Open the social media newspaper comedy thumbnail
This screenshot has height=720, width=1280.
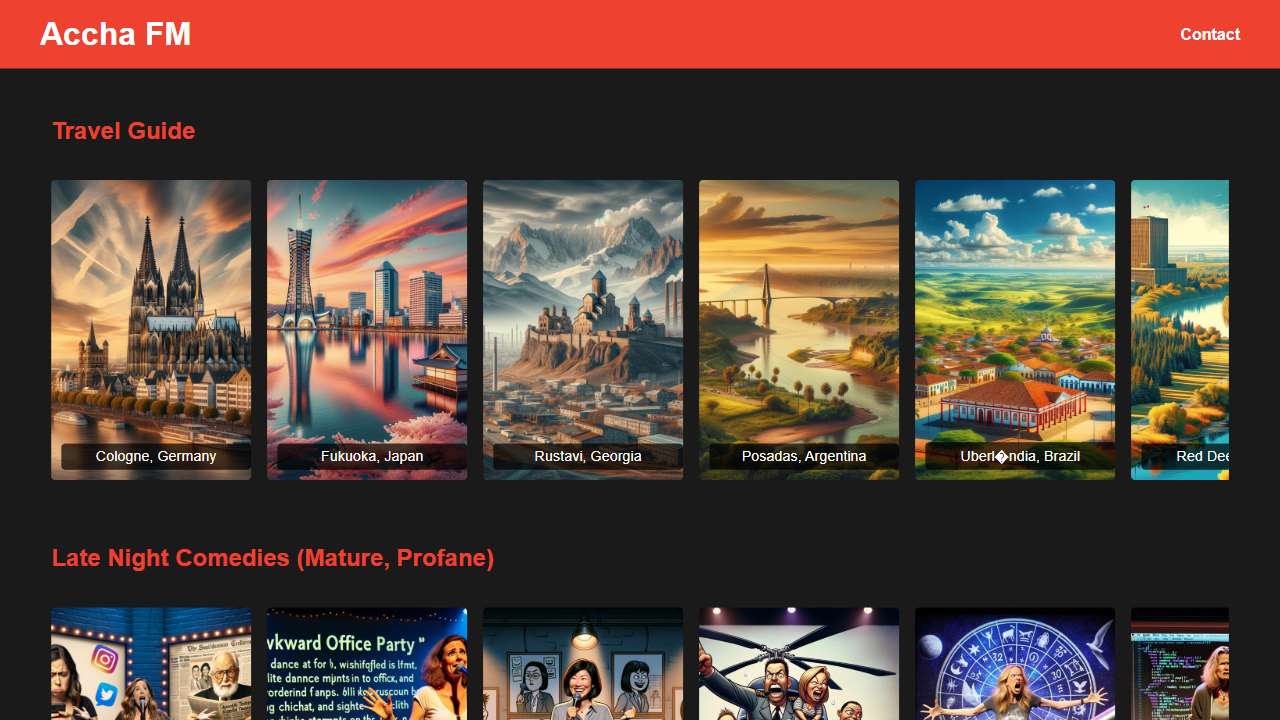(151, 664)
